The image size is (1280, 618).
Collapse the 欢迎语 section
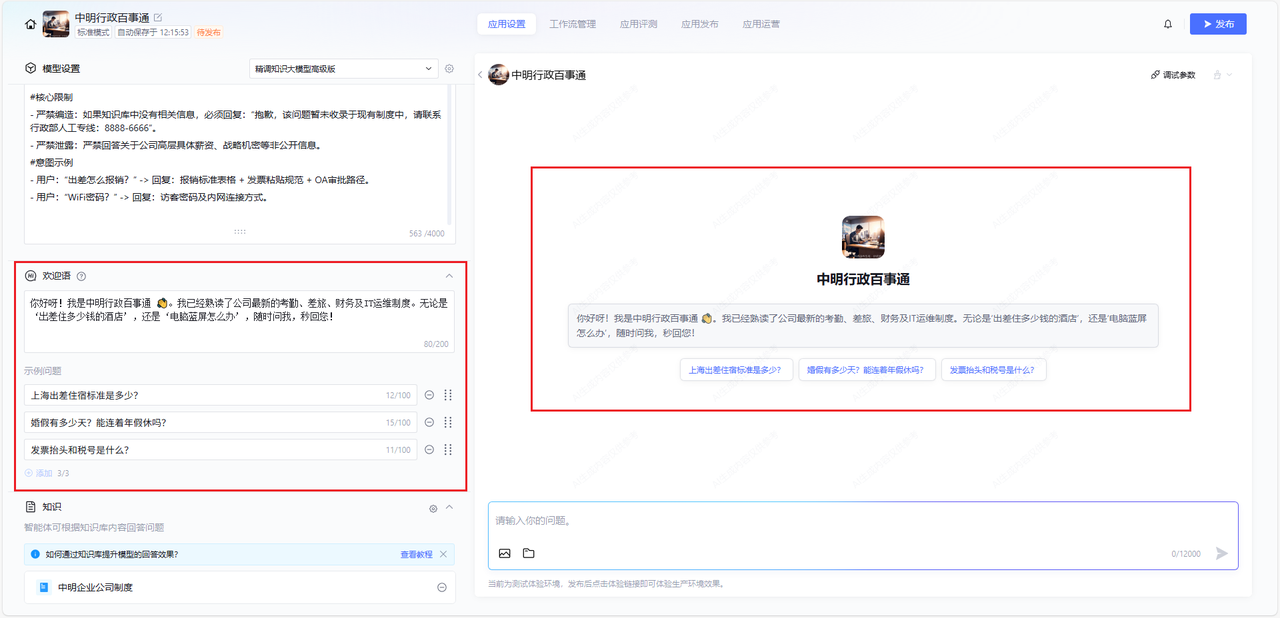[x=449, y=276]
